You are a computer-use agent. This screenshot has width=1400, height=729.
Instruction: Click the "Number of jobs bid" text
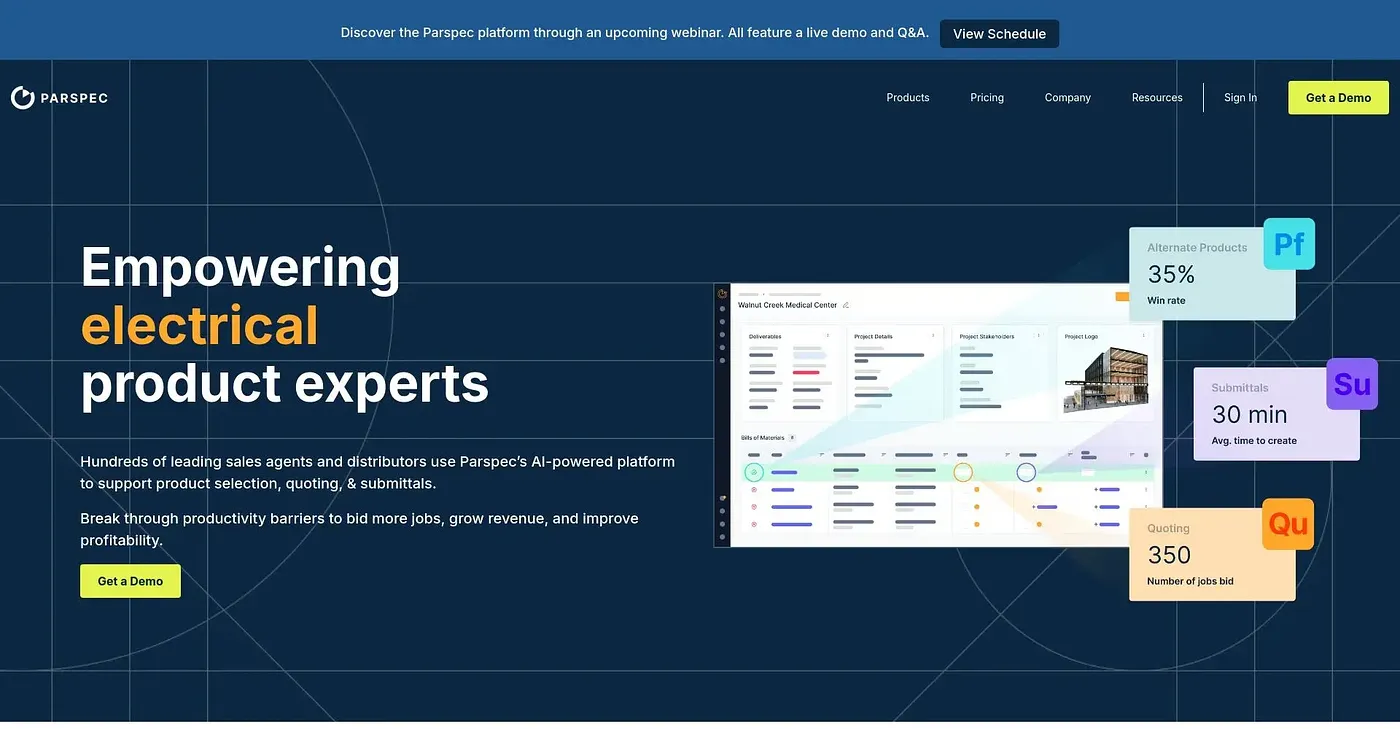pos(1190,581)
